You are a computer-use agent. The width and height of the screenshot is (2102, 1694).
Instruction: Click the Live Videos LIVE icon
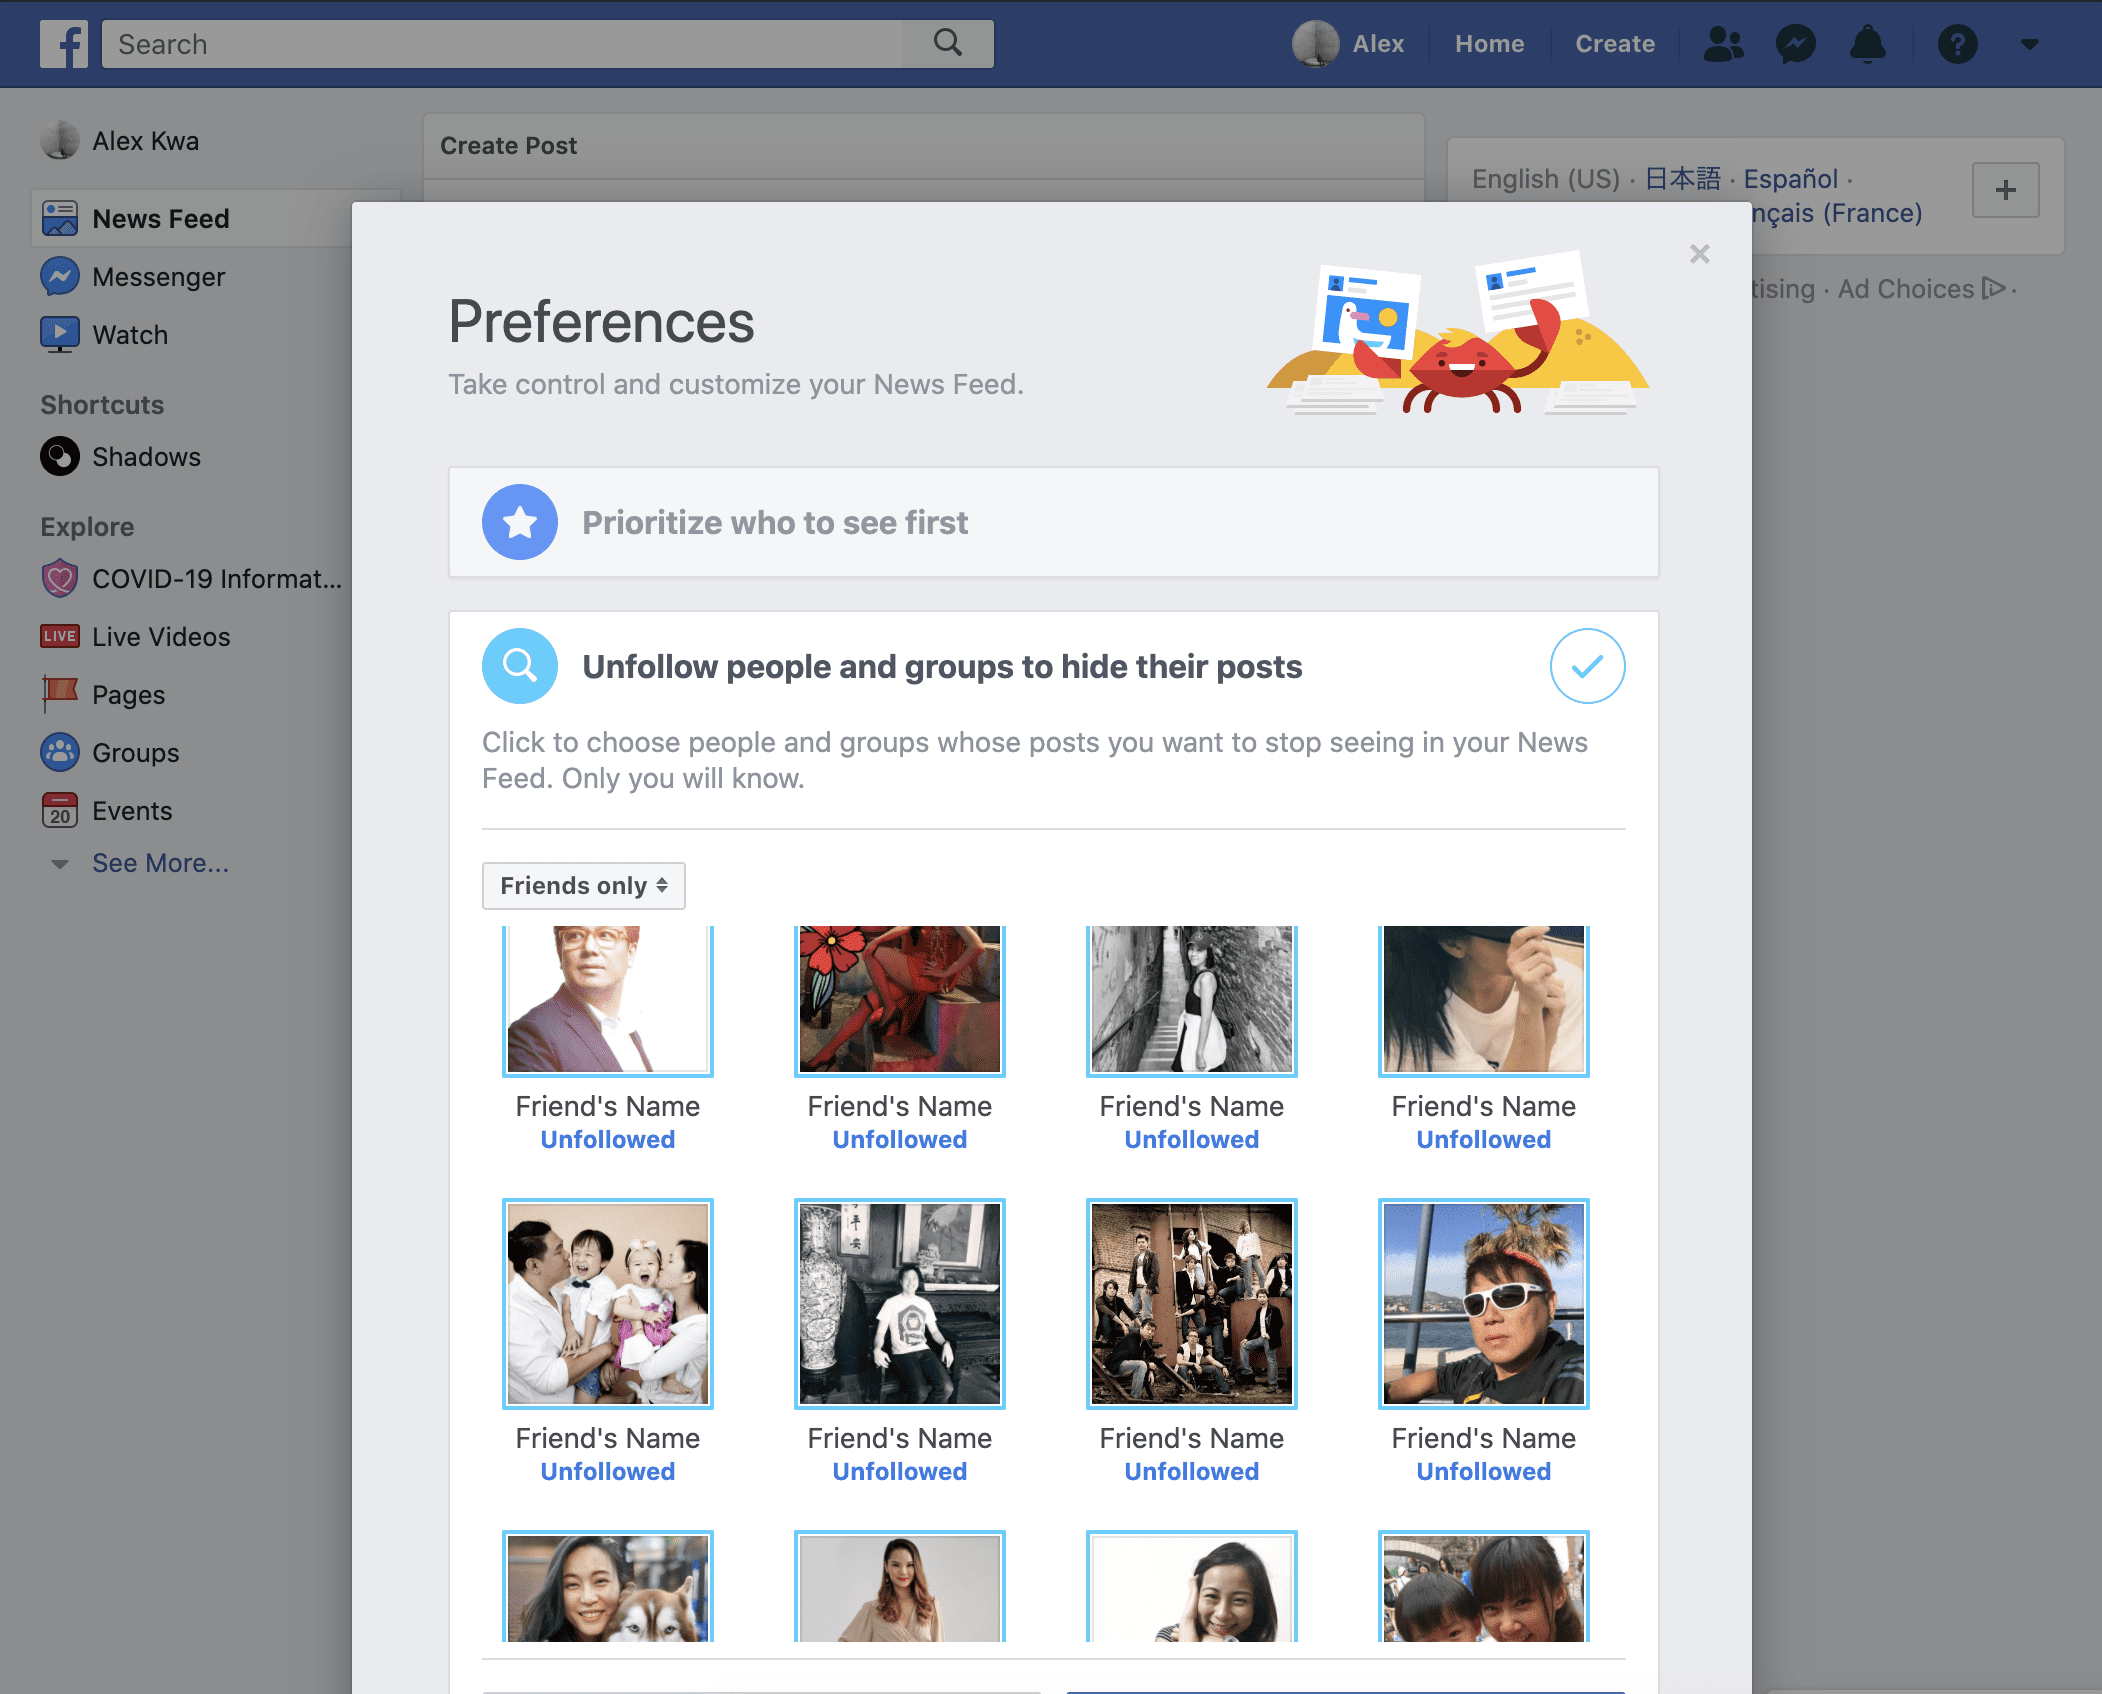pyautogui.click(x=60, y=636)
